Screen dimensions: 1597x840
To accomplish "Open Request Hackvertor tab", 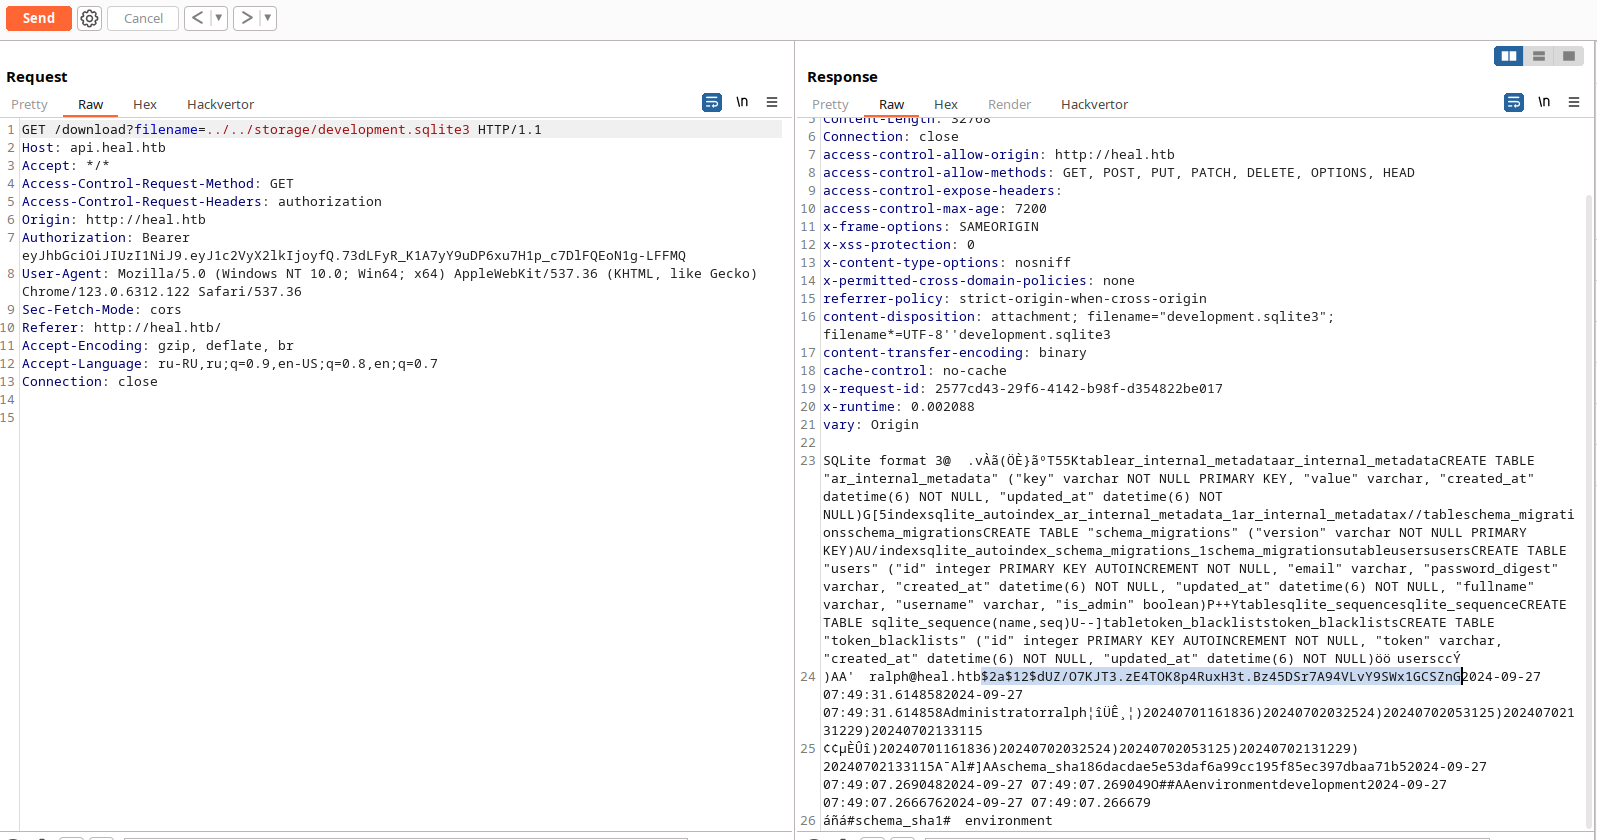I will coord(220,104).
